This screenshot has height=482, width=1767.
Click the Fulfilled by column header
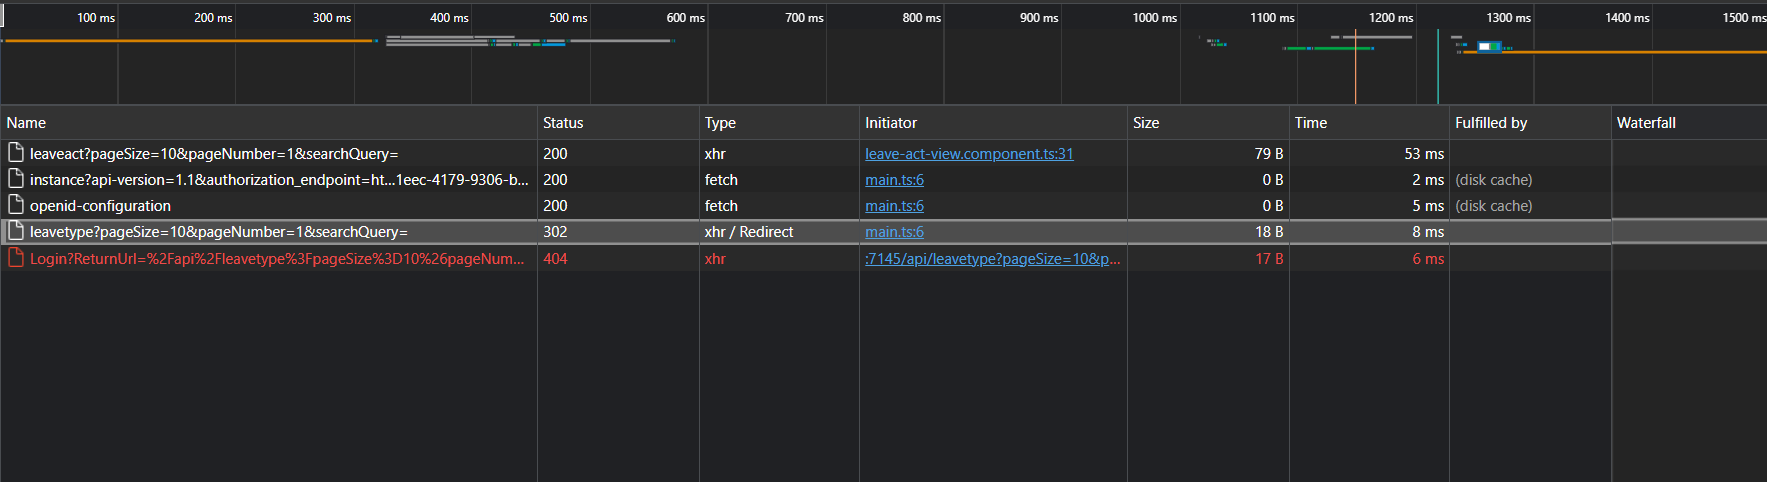(x=1530, y=123)
